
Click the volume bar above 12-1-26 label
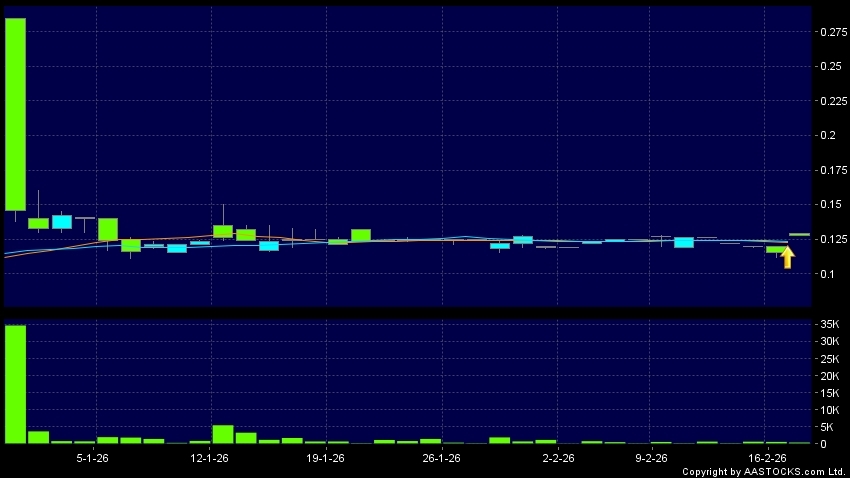[x=223, y=434]
